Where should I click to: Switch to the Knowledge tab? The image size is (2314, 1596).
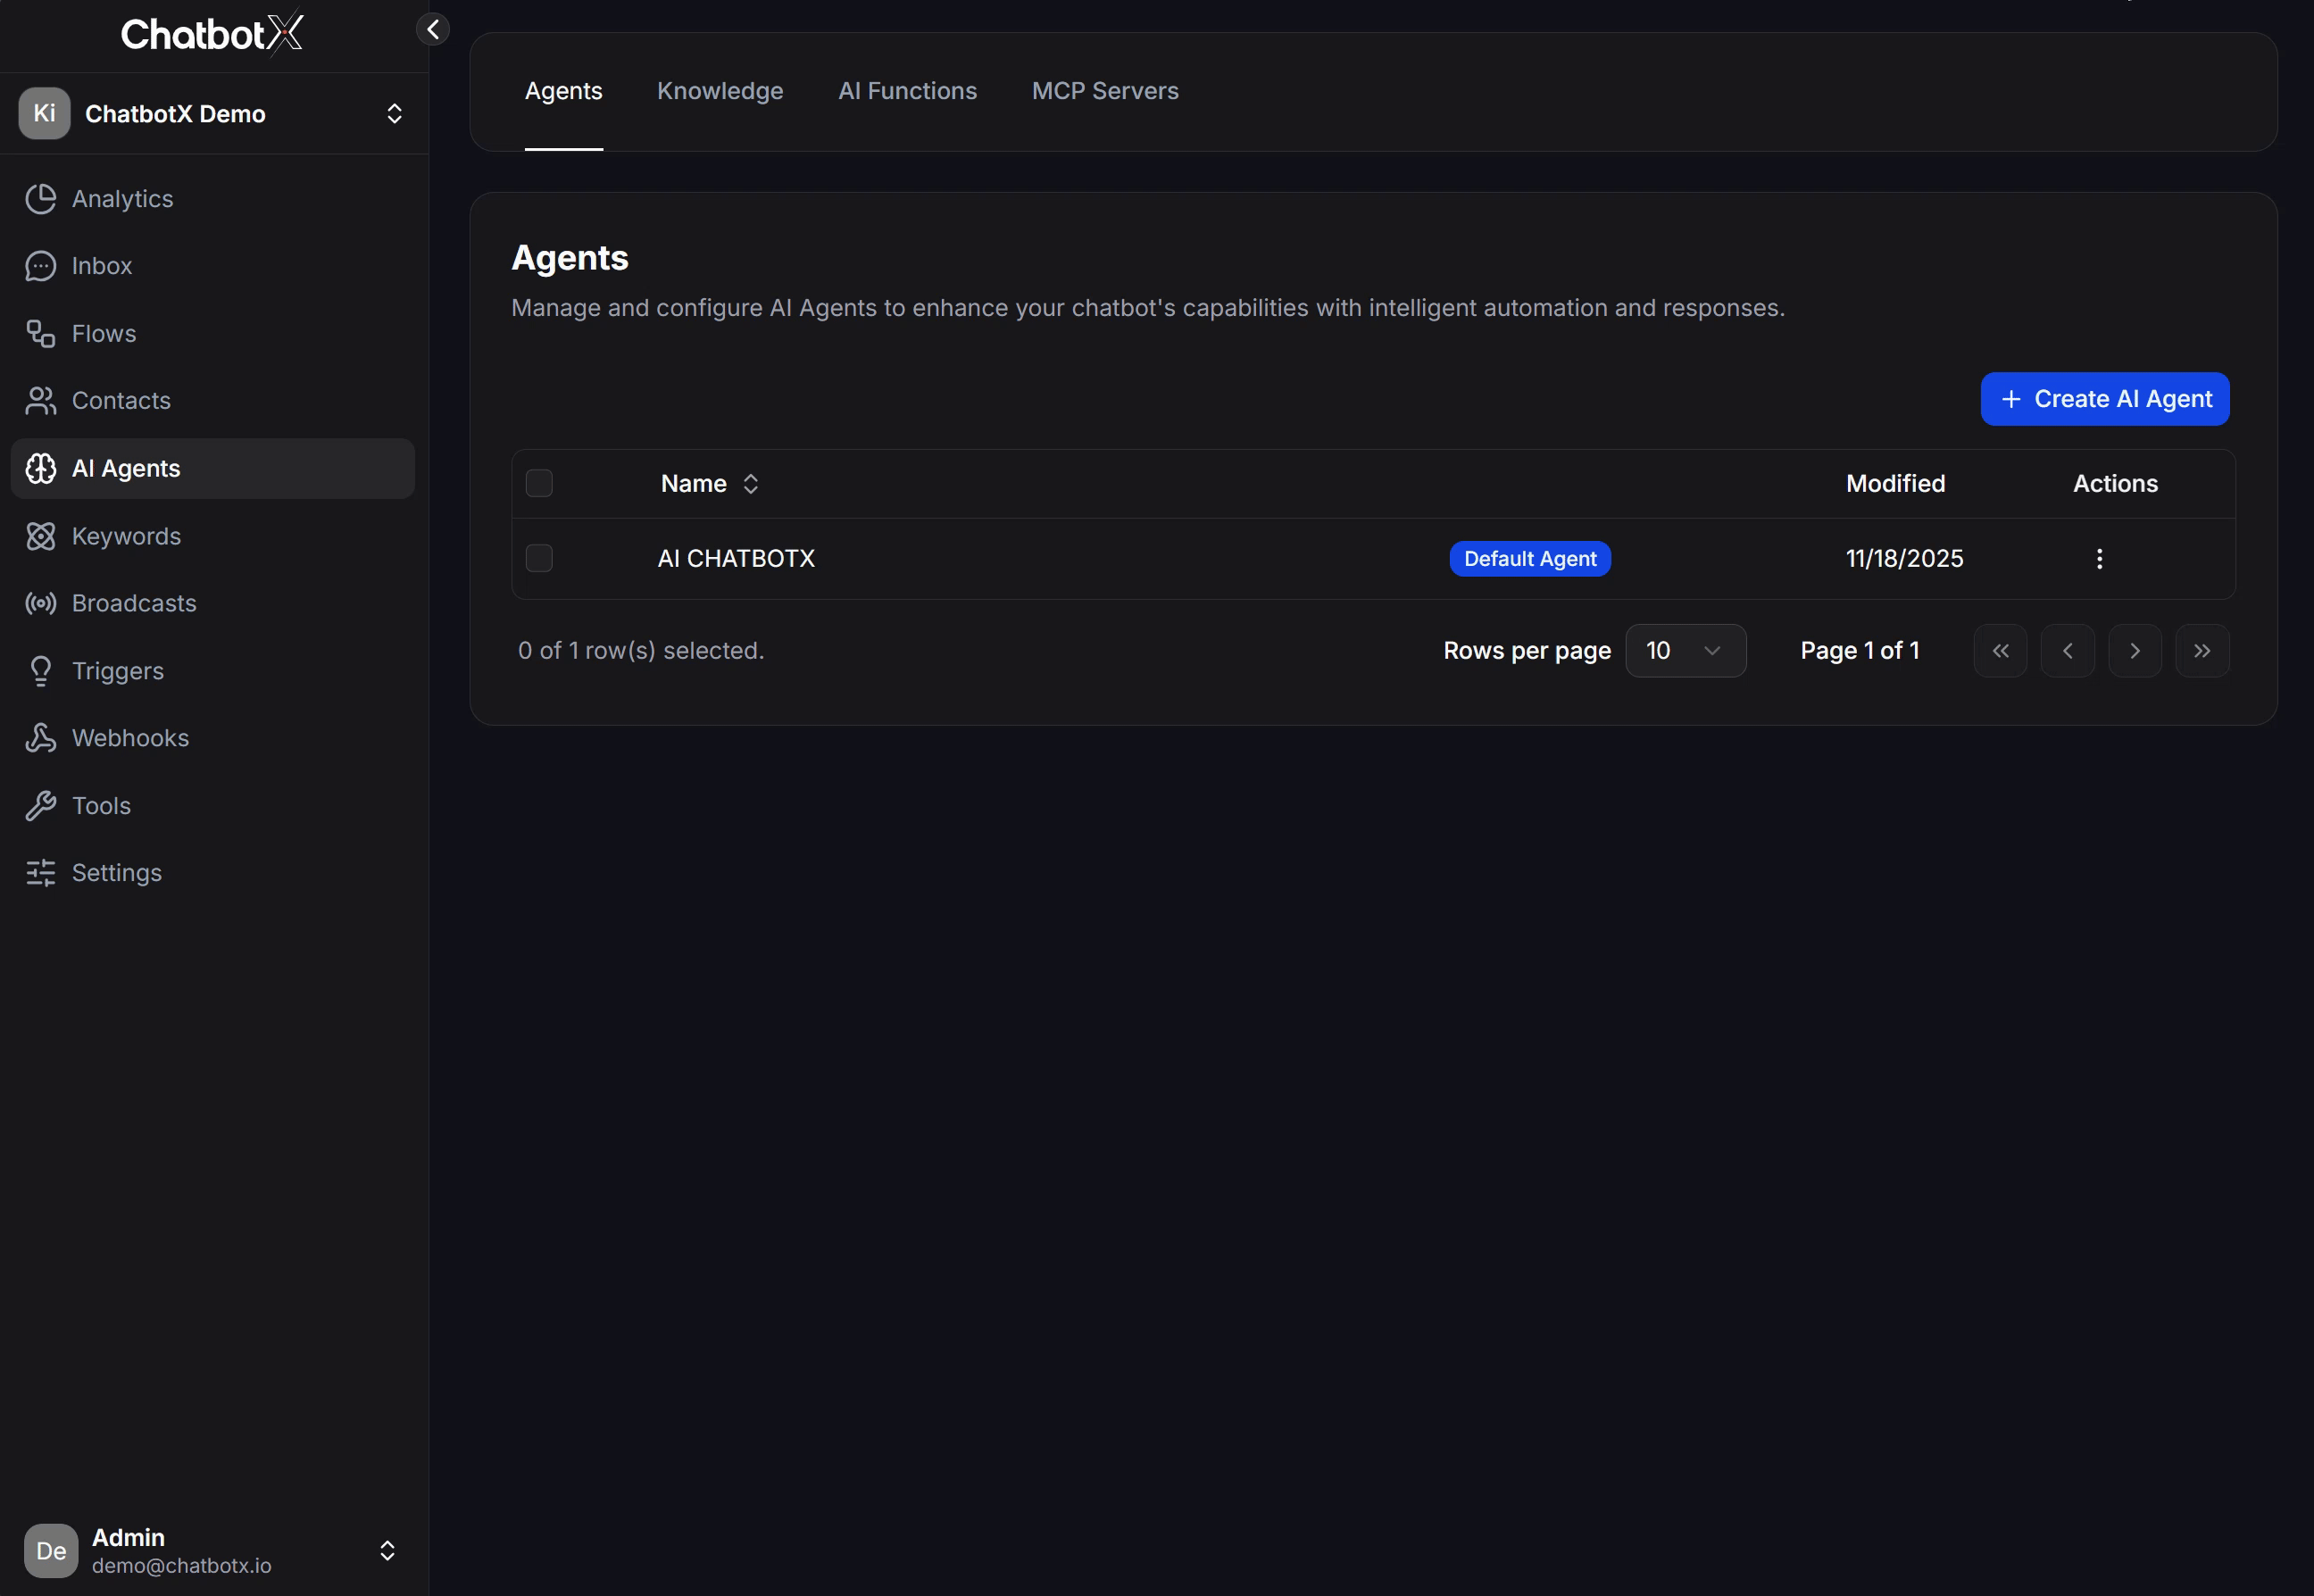[719, 91]
